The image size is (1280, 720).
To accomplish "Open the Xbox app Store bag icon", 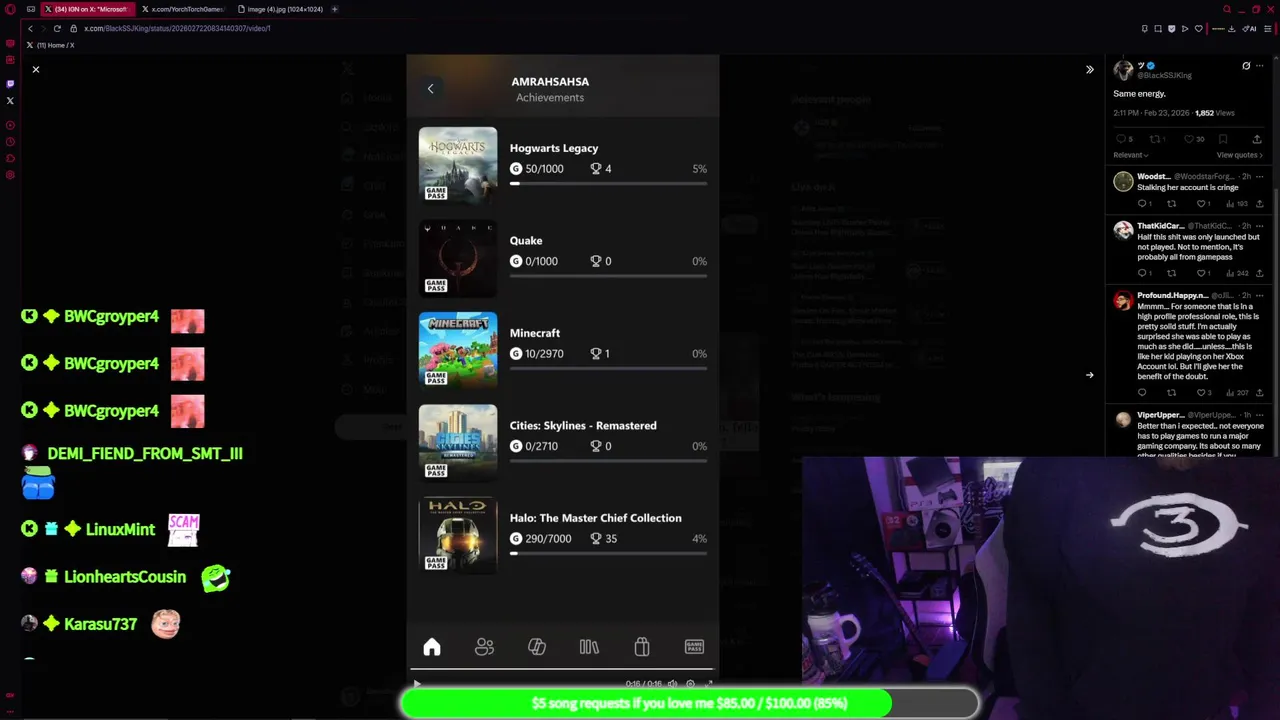I will (642, 647).
